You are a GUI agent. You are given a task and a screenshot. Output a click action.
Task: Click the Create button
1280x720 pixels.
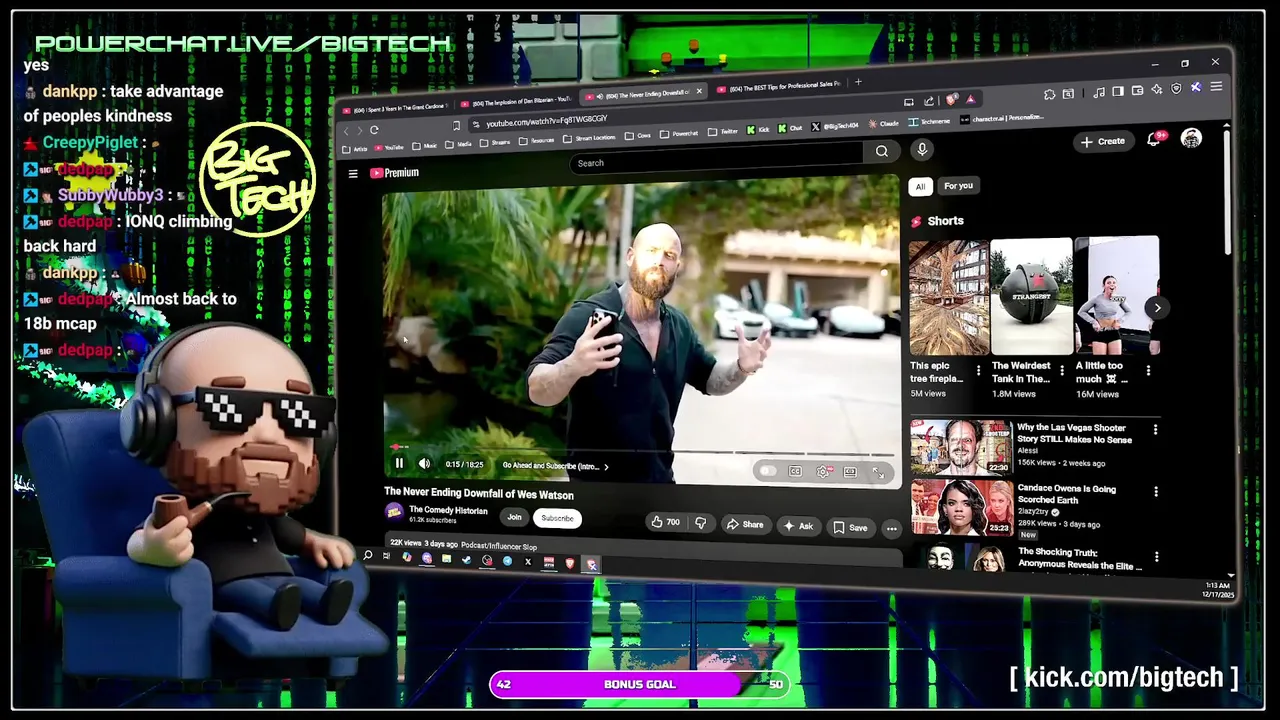[x=1102, y=142]
